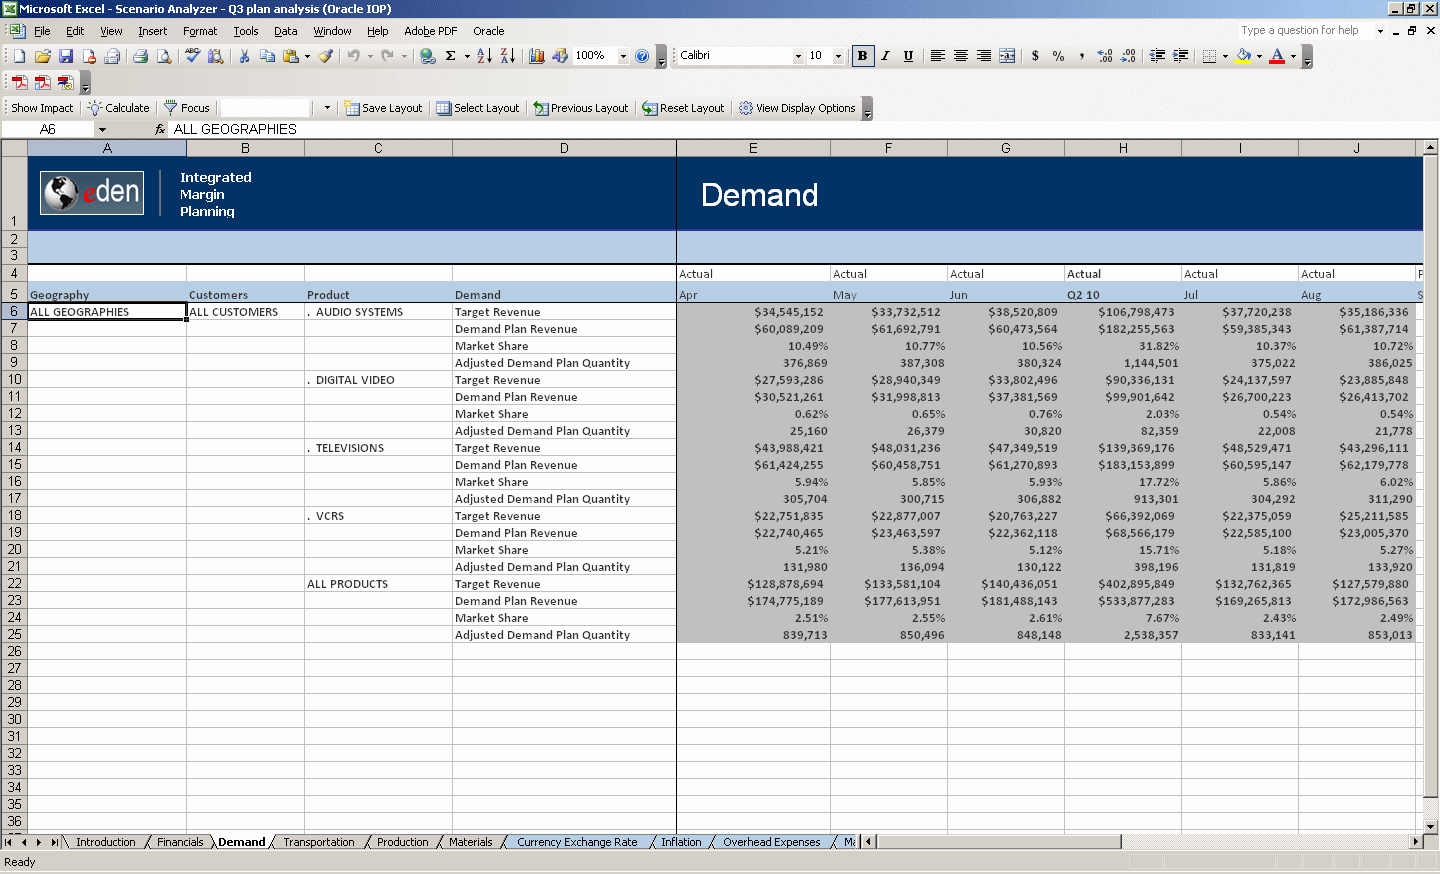Run Spelling check with the ABC icon

[193, 56]
